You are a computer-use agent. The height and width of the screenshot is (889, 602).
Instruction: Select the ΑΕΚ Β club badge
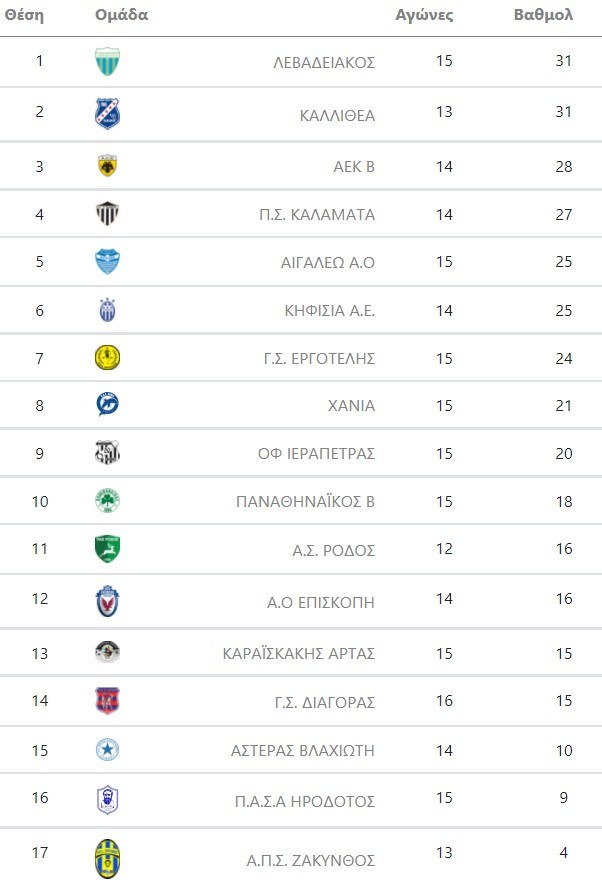(107, 166)
